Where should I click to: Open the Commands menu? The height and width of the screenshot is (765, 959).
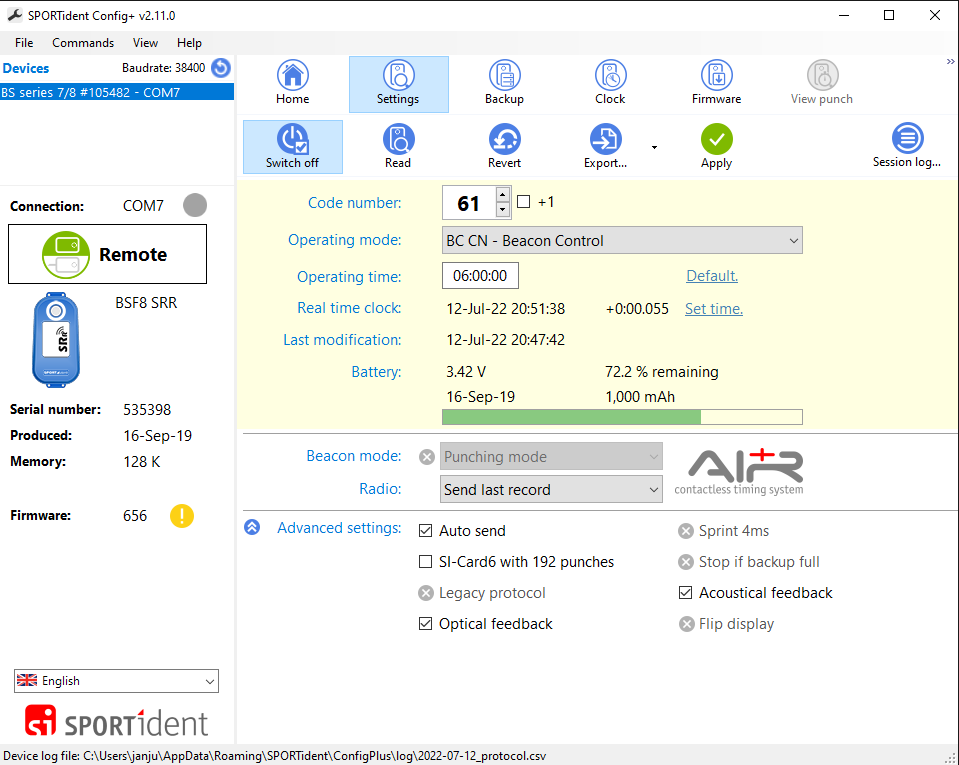[83, 43]
